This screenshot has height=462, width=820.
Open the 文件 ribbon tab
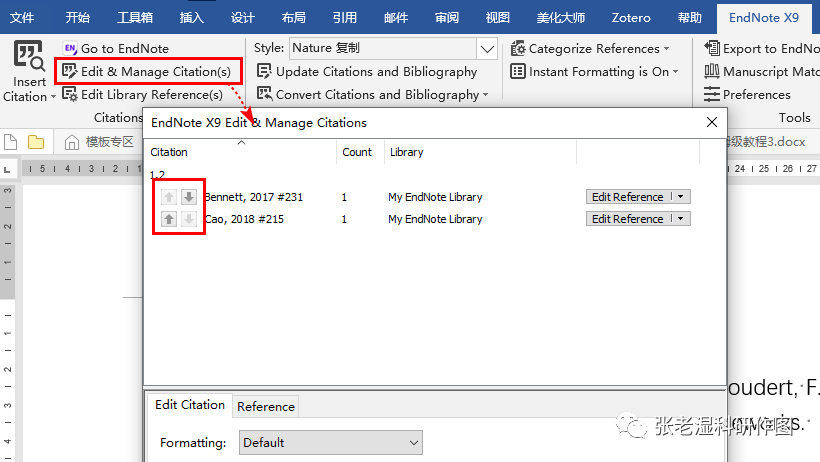pyautogui.click(x=22, y=18)
